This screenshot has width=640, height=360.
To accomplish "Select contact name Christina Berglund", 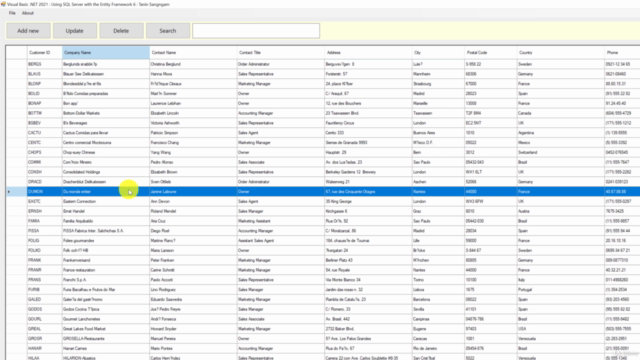I will tap(193, 64).
